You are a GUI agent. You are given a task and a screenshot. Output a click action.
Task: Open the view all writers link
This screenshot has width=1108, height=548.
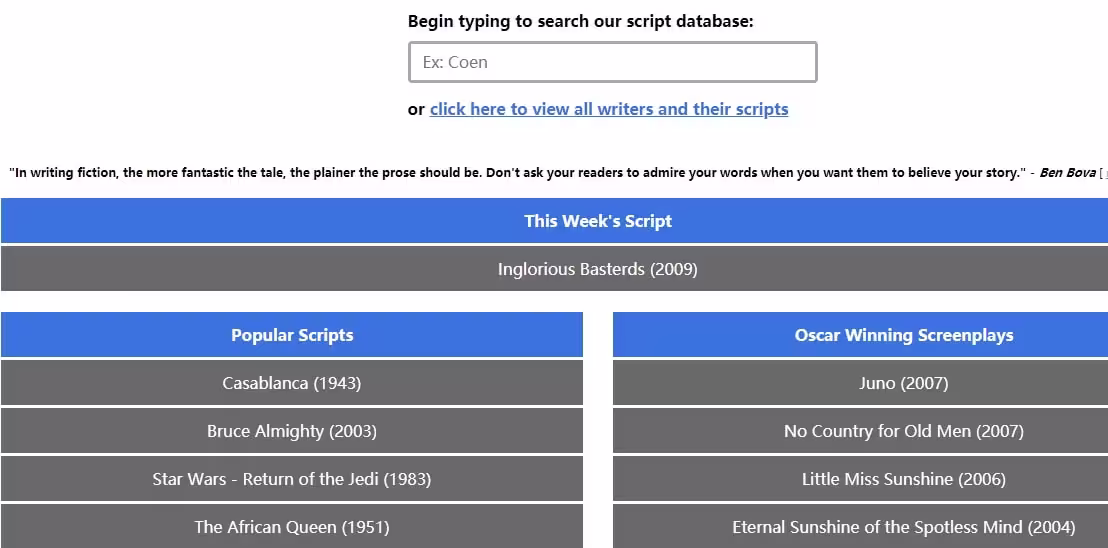click(x=608, y=109)
